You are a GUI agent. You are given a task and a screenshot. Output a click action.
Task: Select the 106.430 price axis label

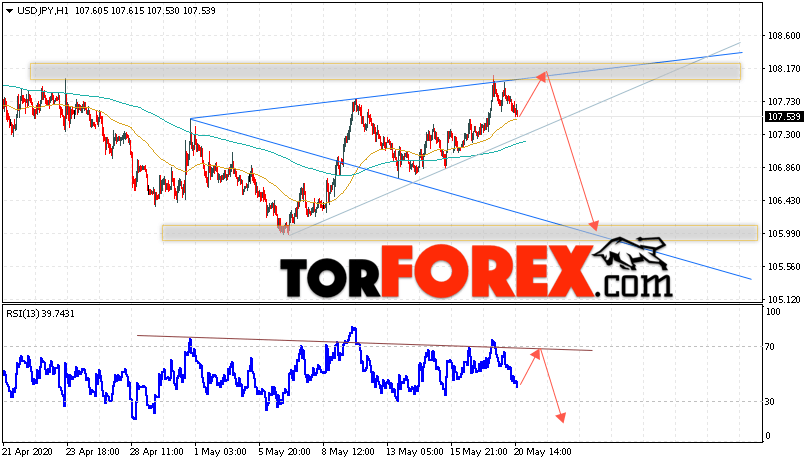coord(784,201)
